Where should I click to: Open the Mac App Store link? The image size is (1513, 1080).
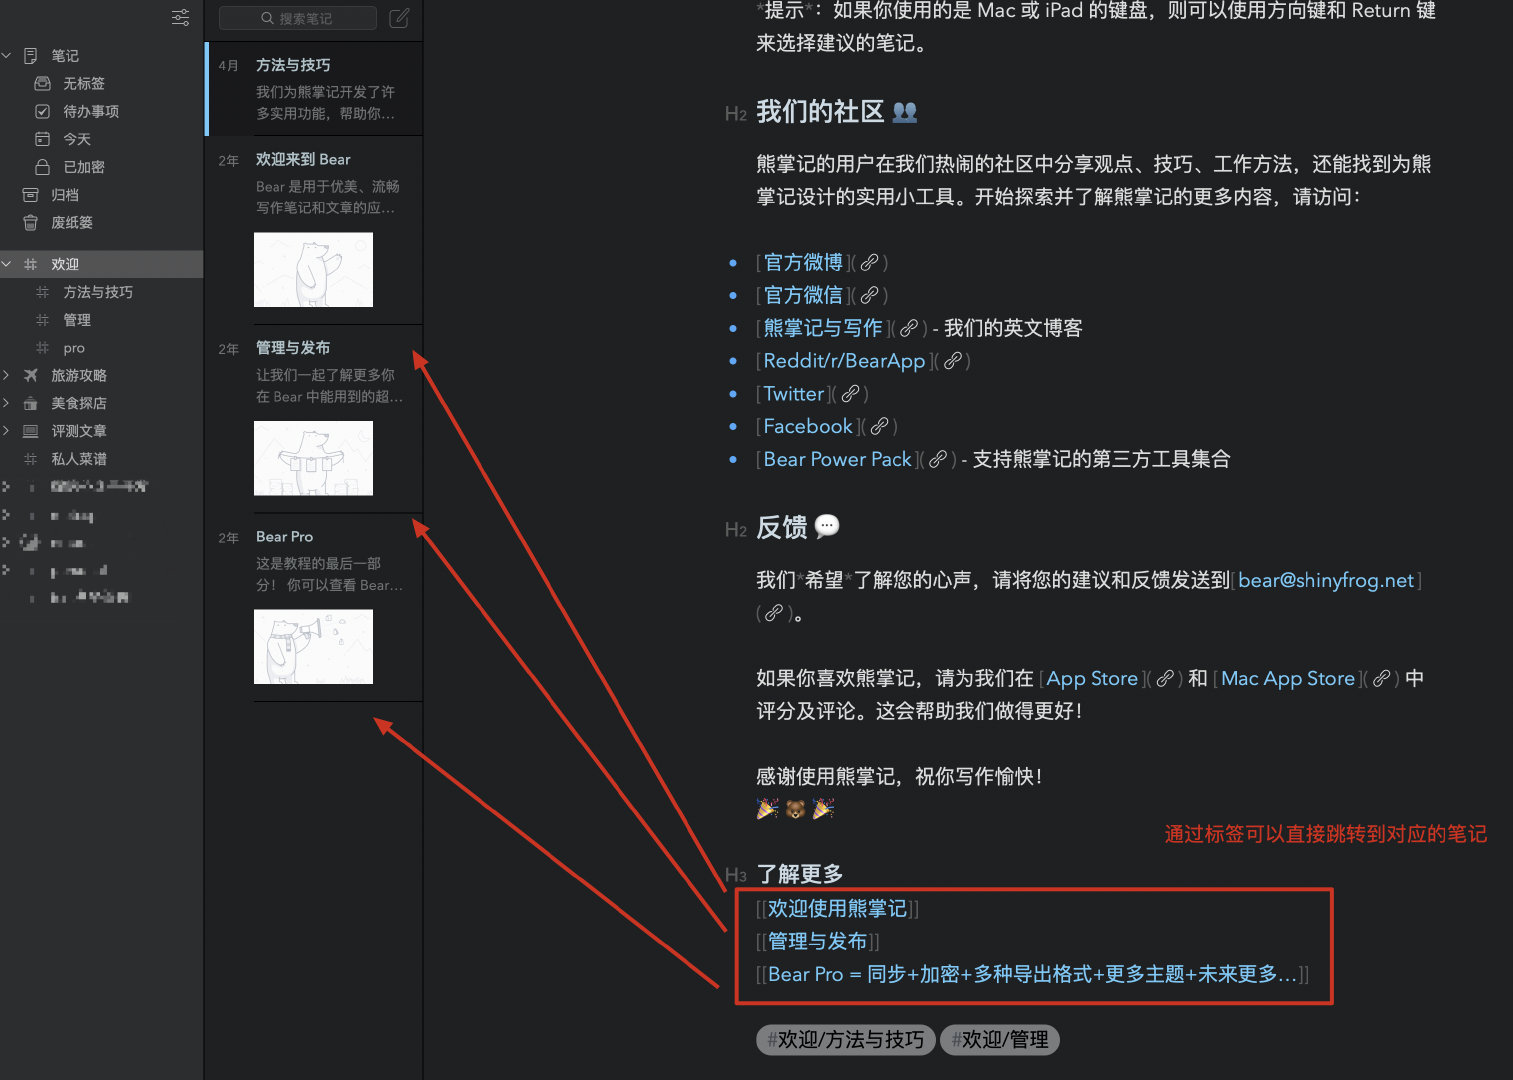click(x=1288, y=678)
